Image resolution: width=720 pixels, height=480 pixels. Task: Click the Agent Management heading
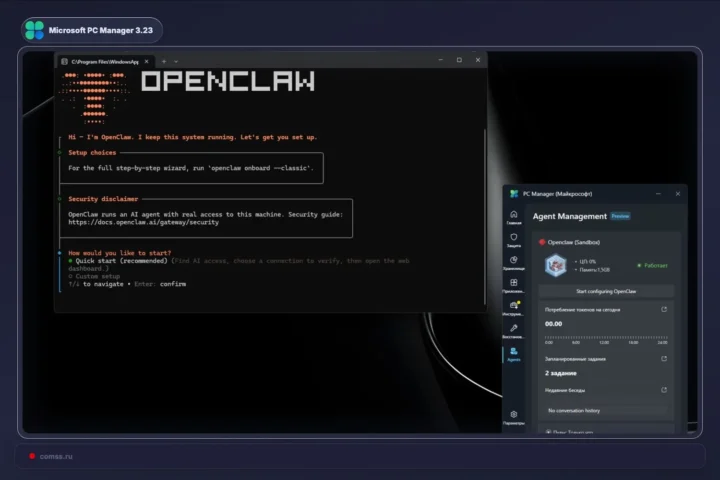click(569, 216)
